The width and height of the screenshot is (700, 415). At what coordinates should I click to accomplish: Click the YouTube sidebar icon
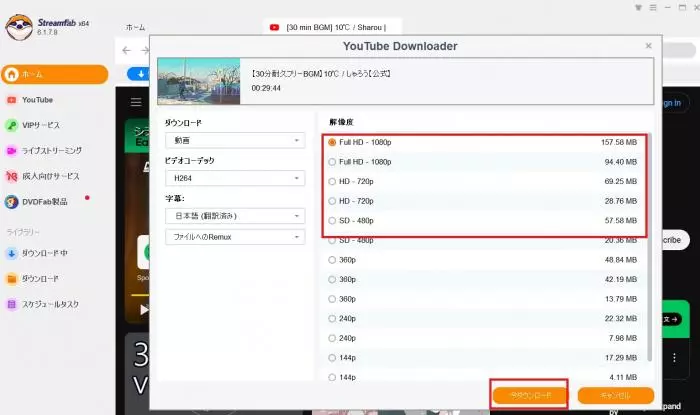(x=12, y=100)
